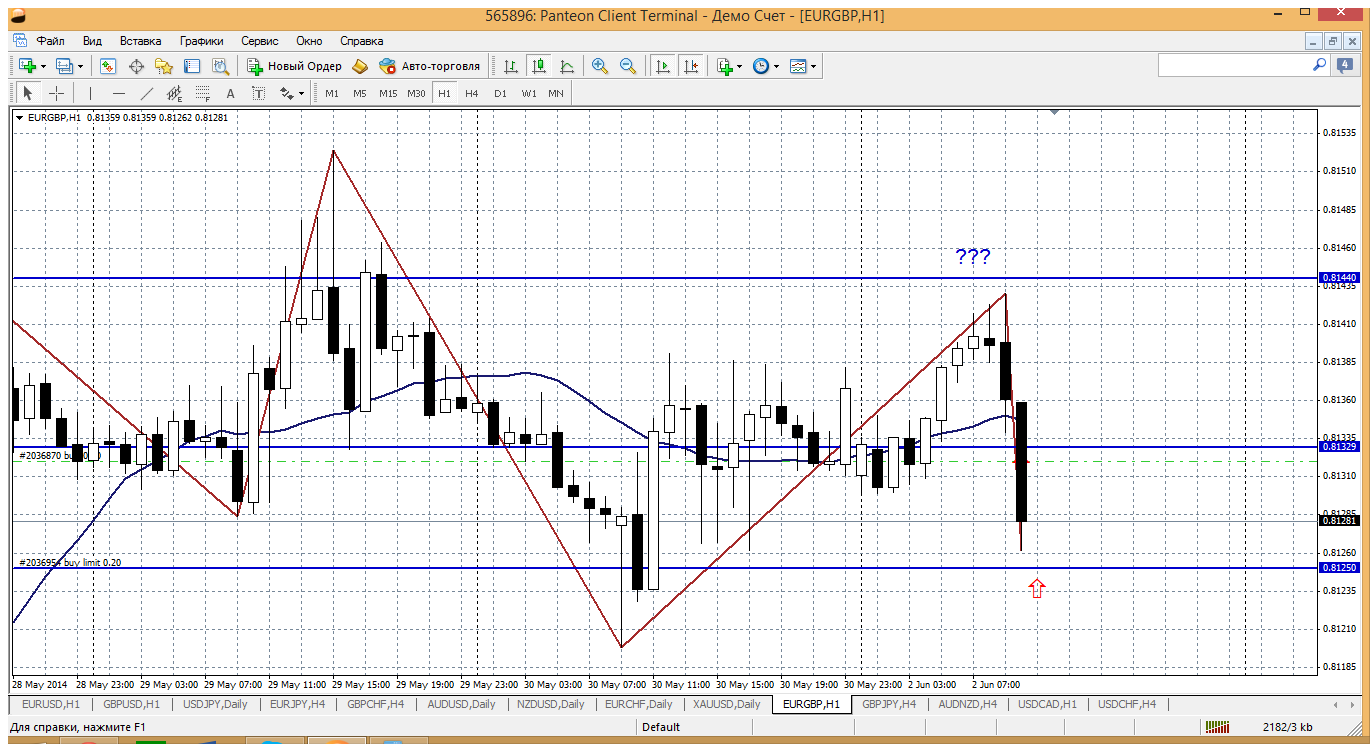Click the Default profile status bar entry
The width and height of the screenshot is (1370, 744).
tap(661, 727)
